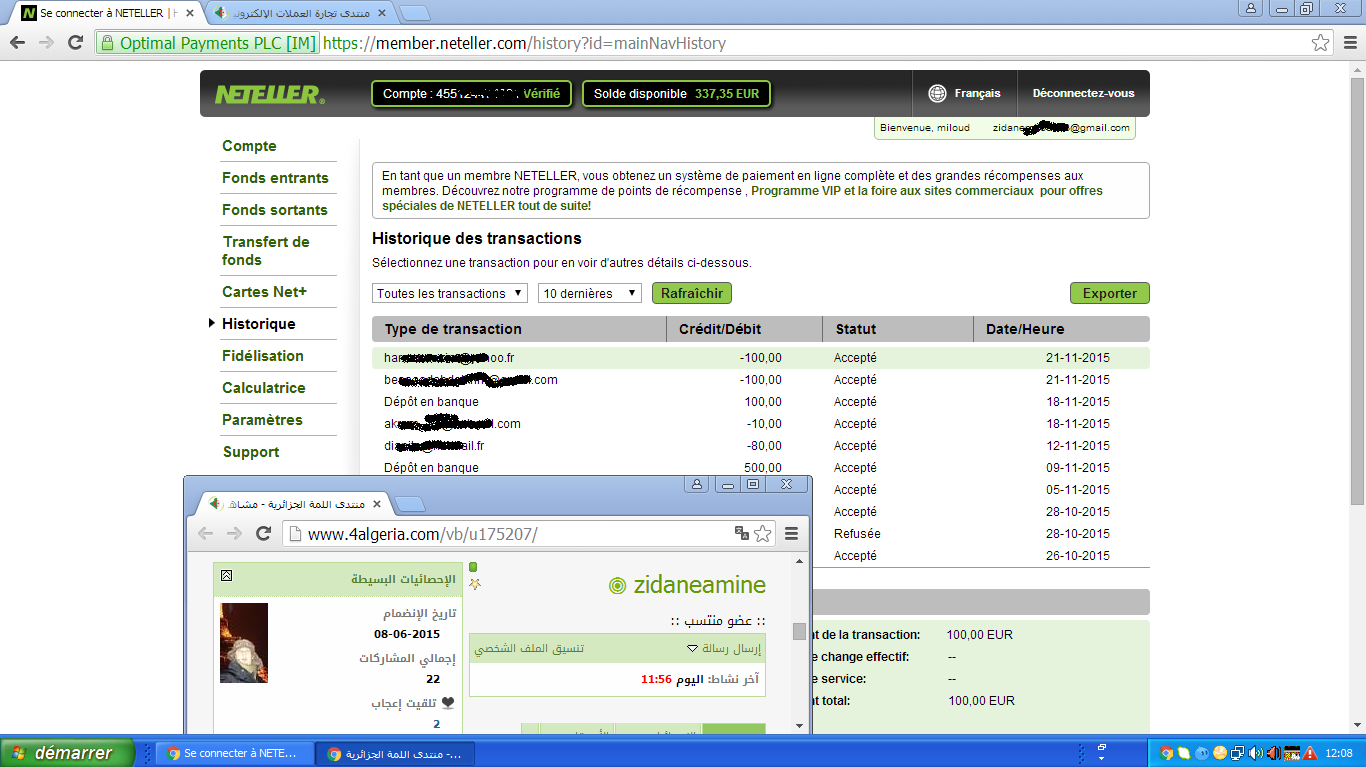Click forward arrow in main Chrome window
The height and width of the screenshot is (767, 1366).
point(46,43)
